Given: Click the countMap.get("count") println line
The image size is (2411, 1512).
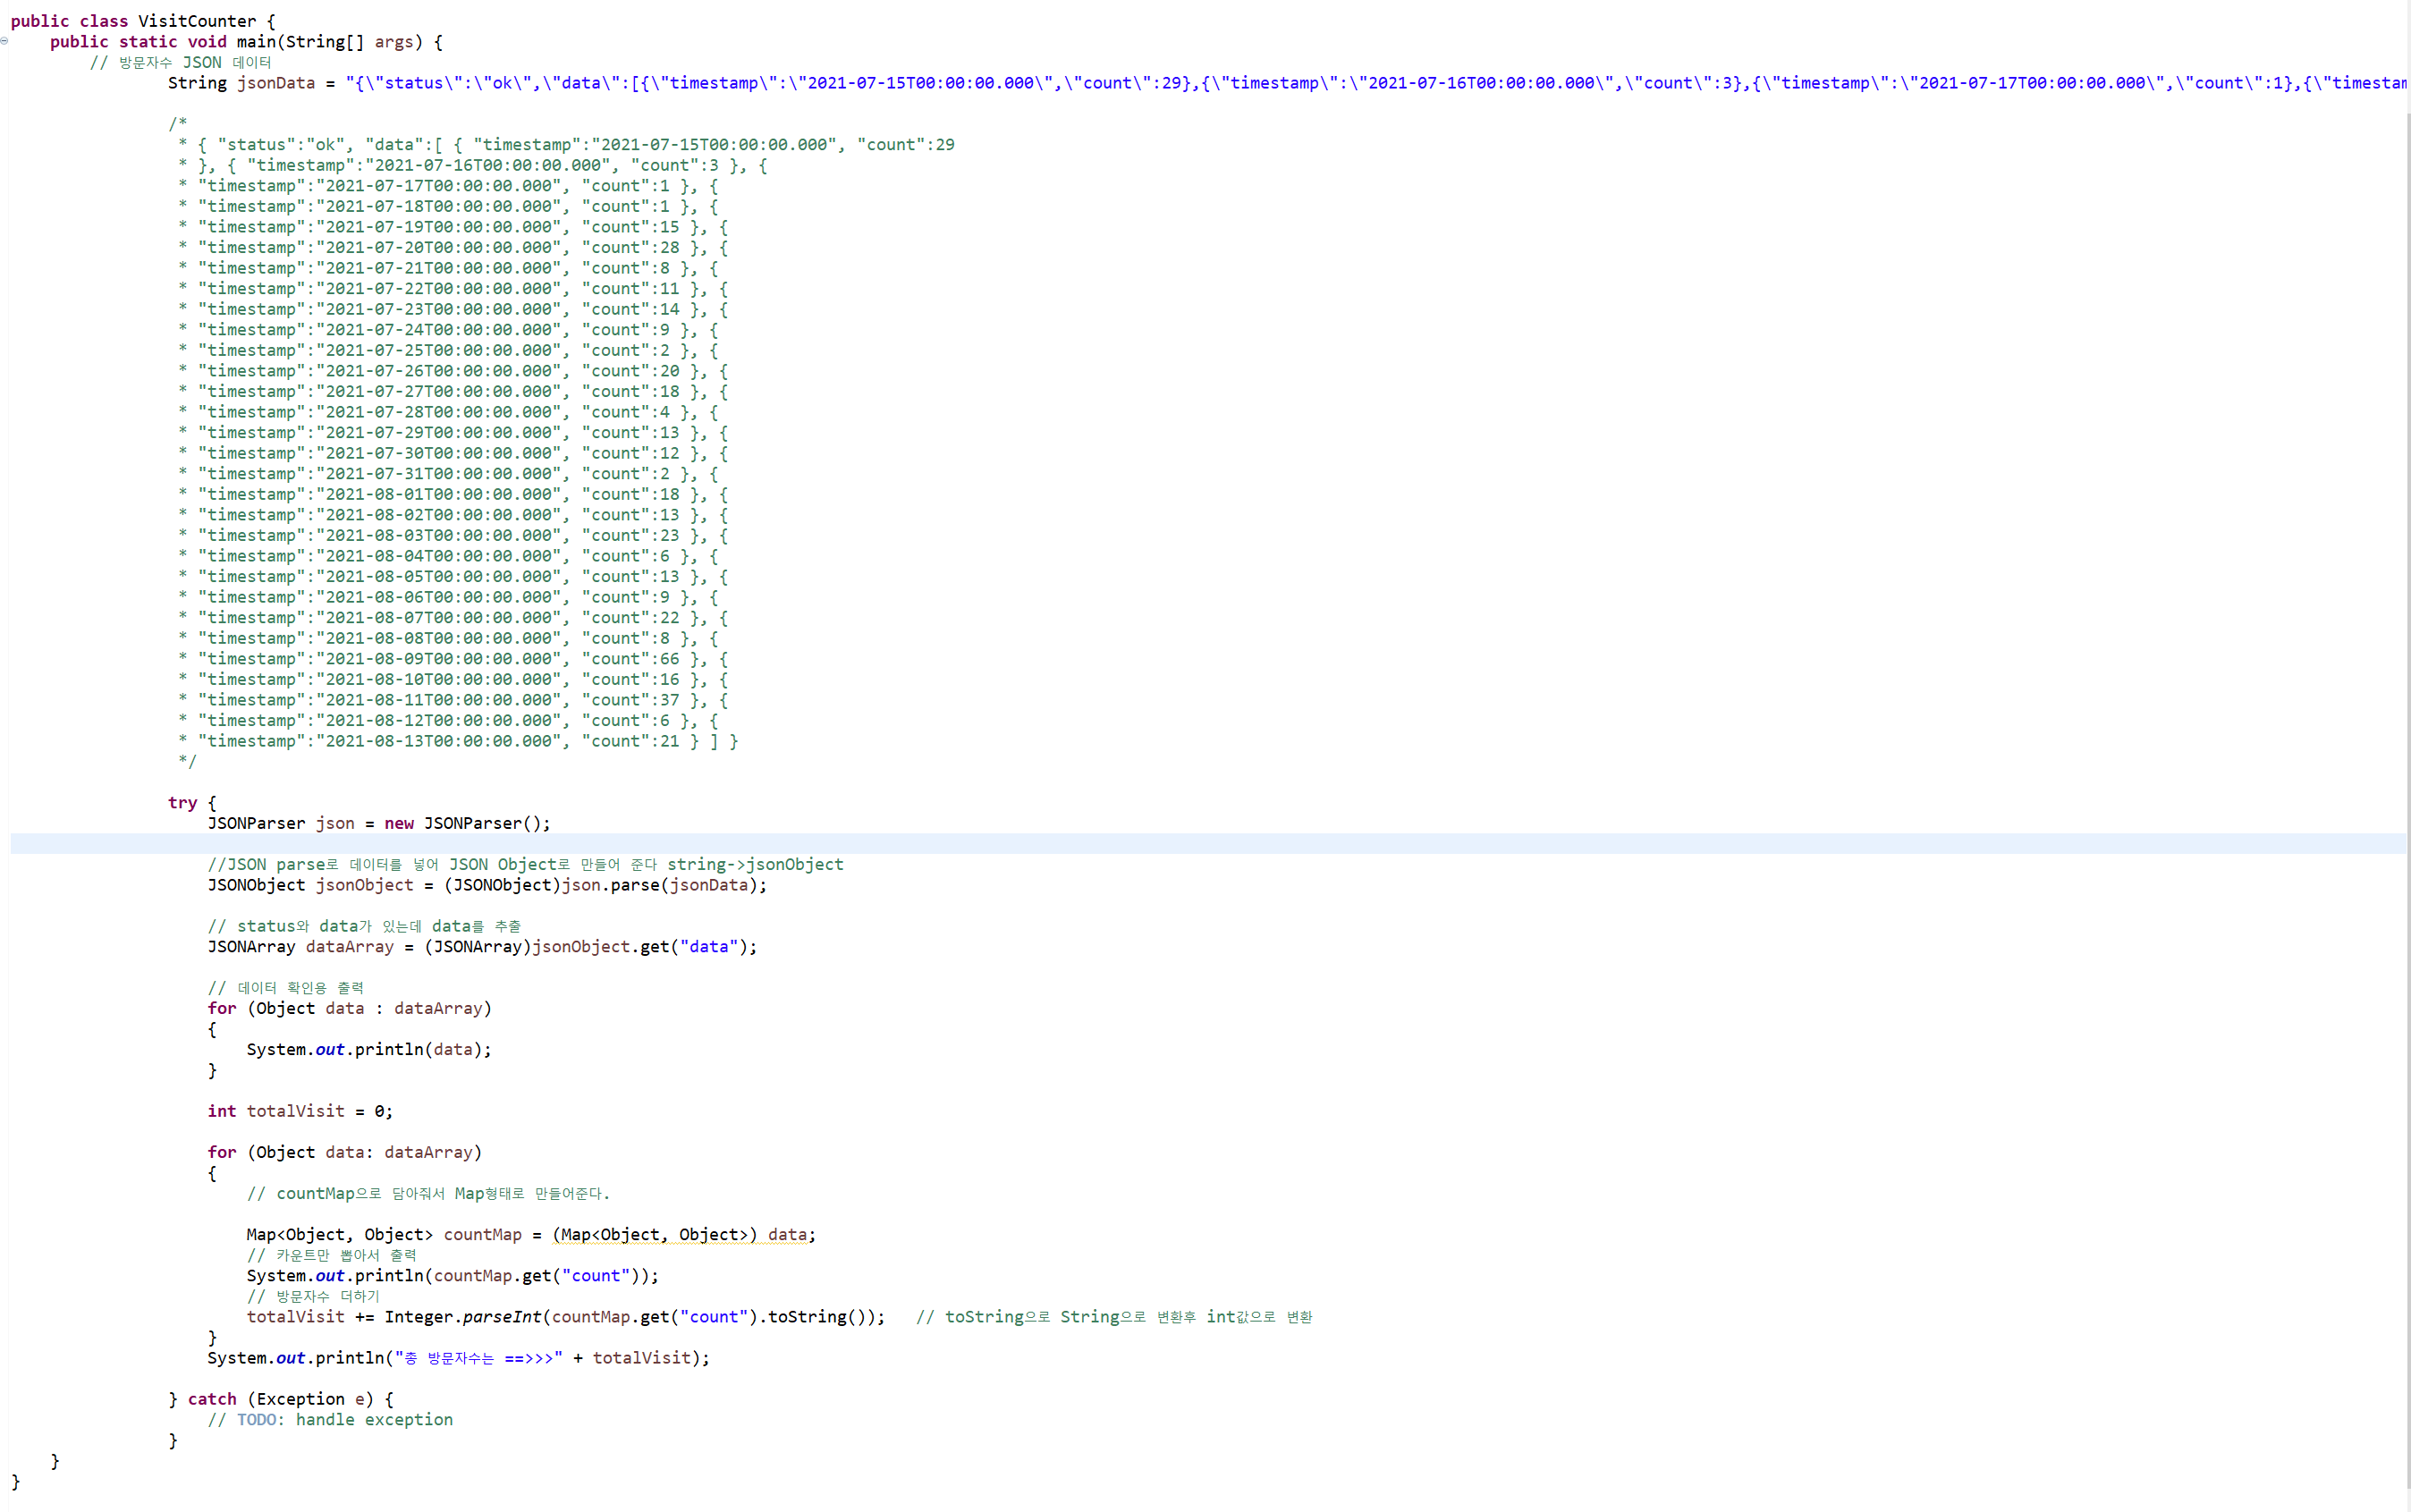Looking at the screenshot, I should click(x=452, y=1276).
